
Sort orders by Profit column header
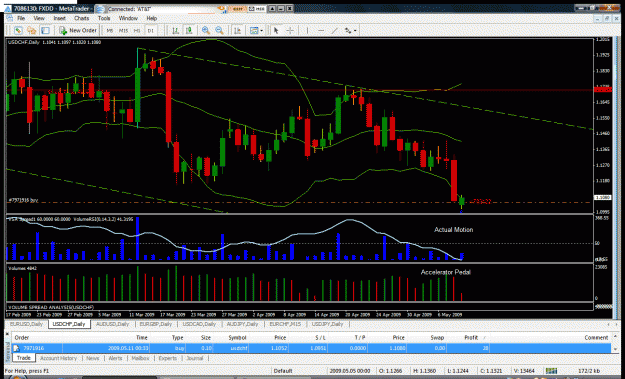471,338
